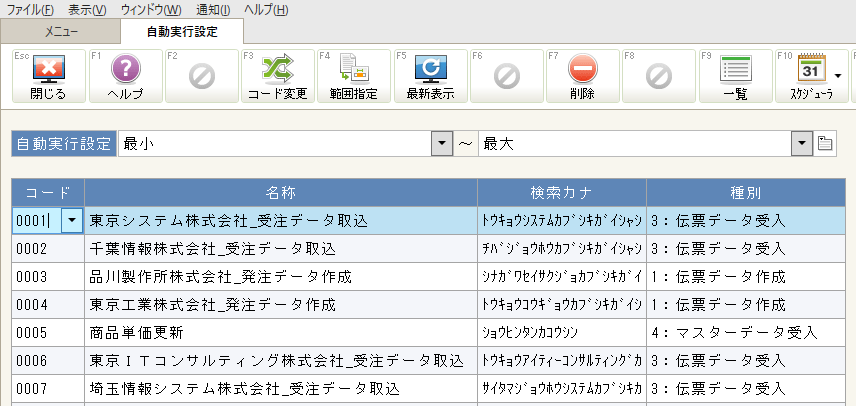Viewport: 856px width, 406px height.
Task: Select 千葉情報株式会社_受注データ取込 name cell
Action: pyautogui.click(x=281, y=249)
